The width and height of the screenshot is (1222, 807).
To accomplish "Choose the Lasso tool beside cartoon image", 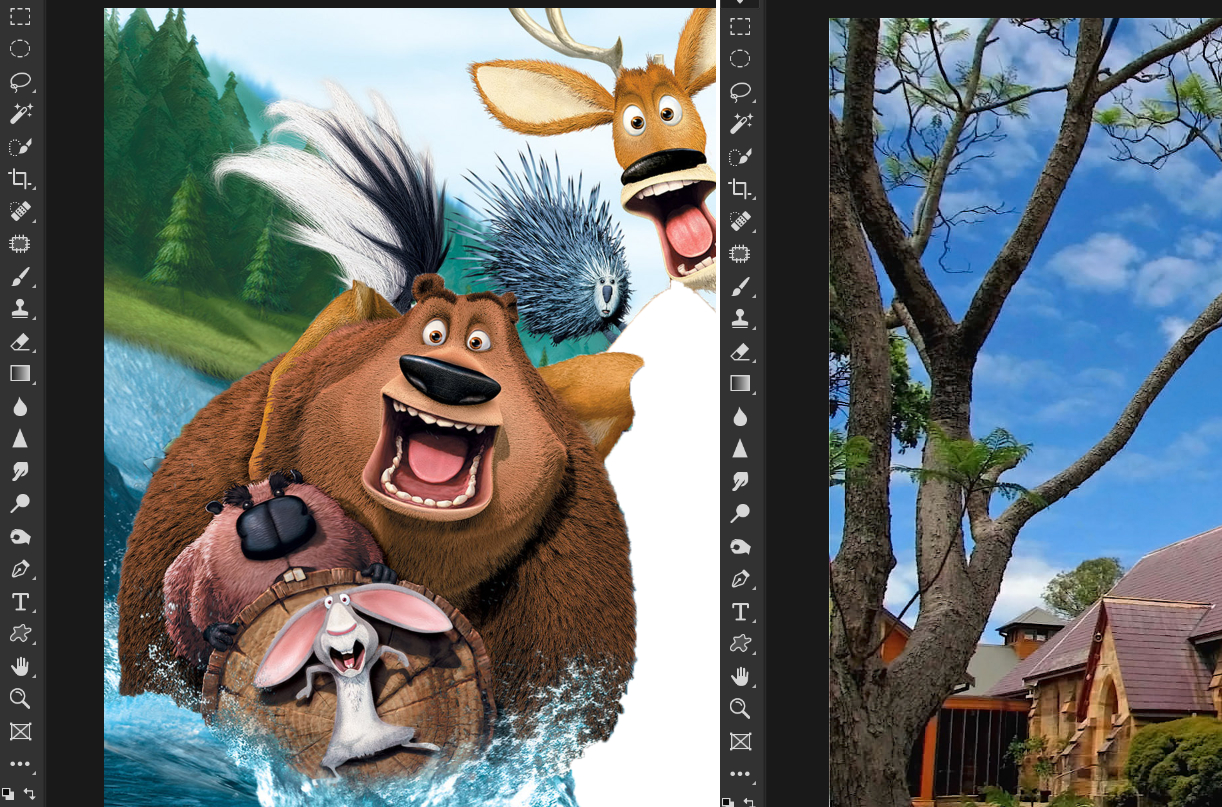I will point(20,82).
